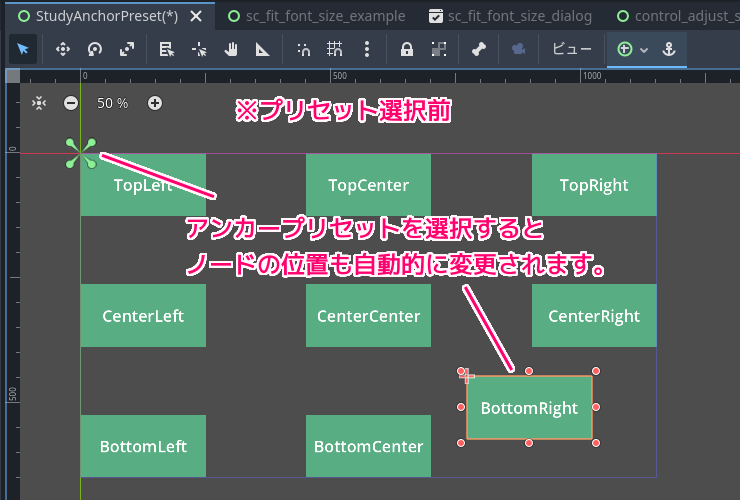
Task: Activate the Rotate Mode tool
Action: coord(95,49)
